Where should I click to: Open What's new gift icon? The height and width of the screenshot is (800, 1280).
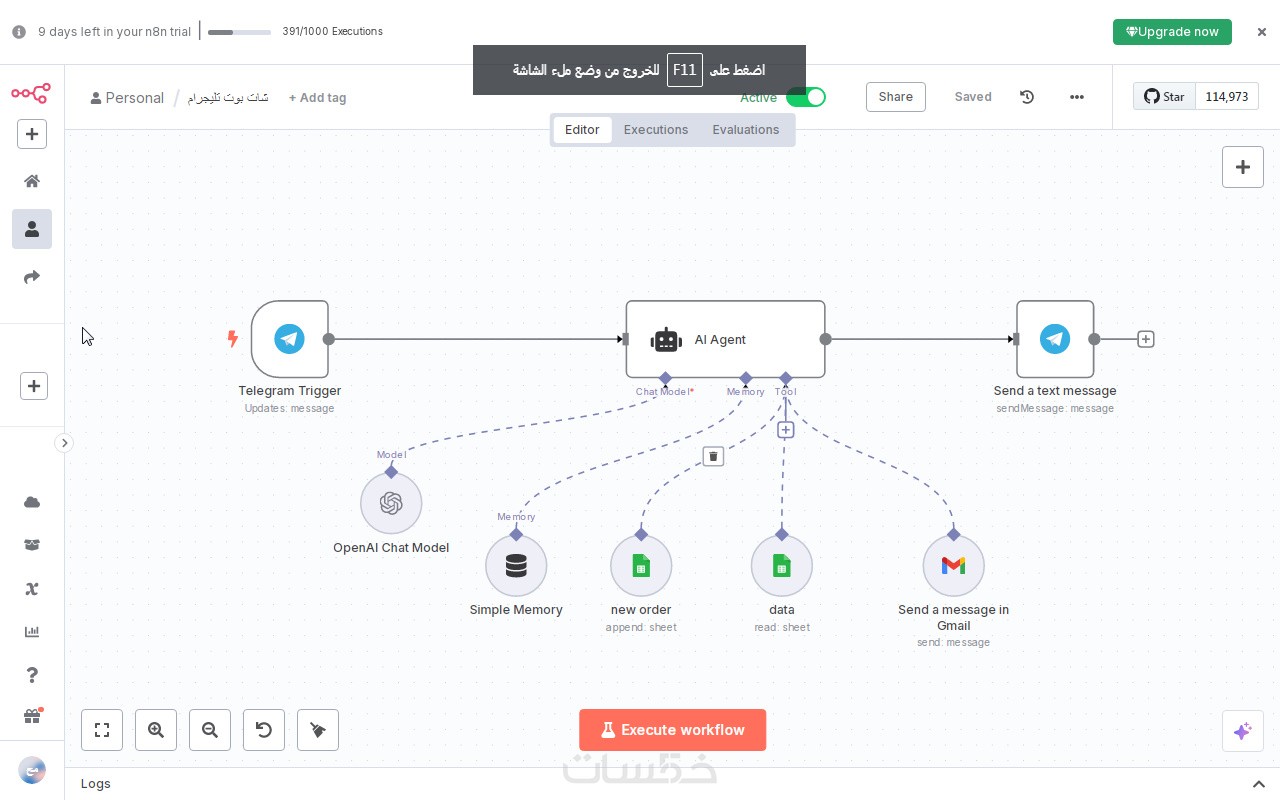[32, 716]
